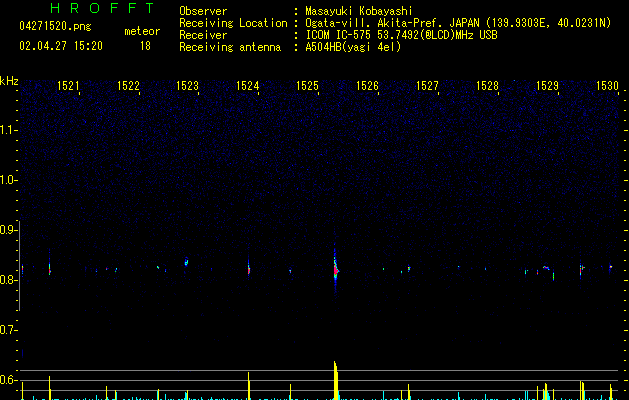Screen dimensions: 629x400
Task: Click the yellow intensity bar at 1524
Action: 249,386
